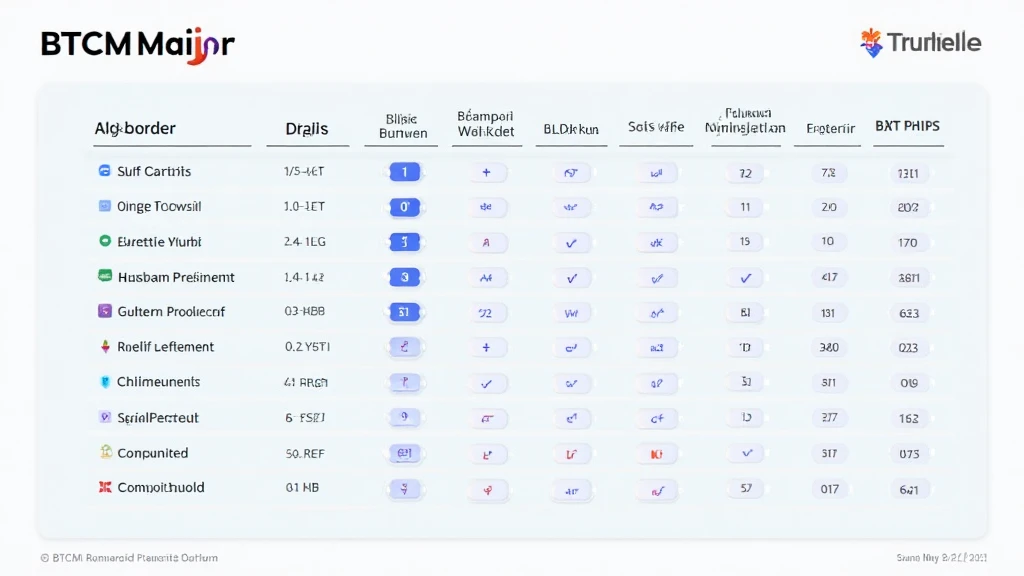The height and width of the screenshot is (576, 1024).
Task: Open the Trurlielle brand name link
Action: (x=934, y=43)
